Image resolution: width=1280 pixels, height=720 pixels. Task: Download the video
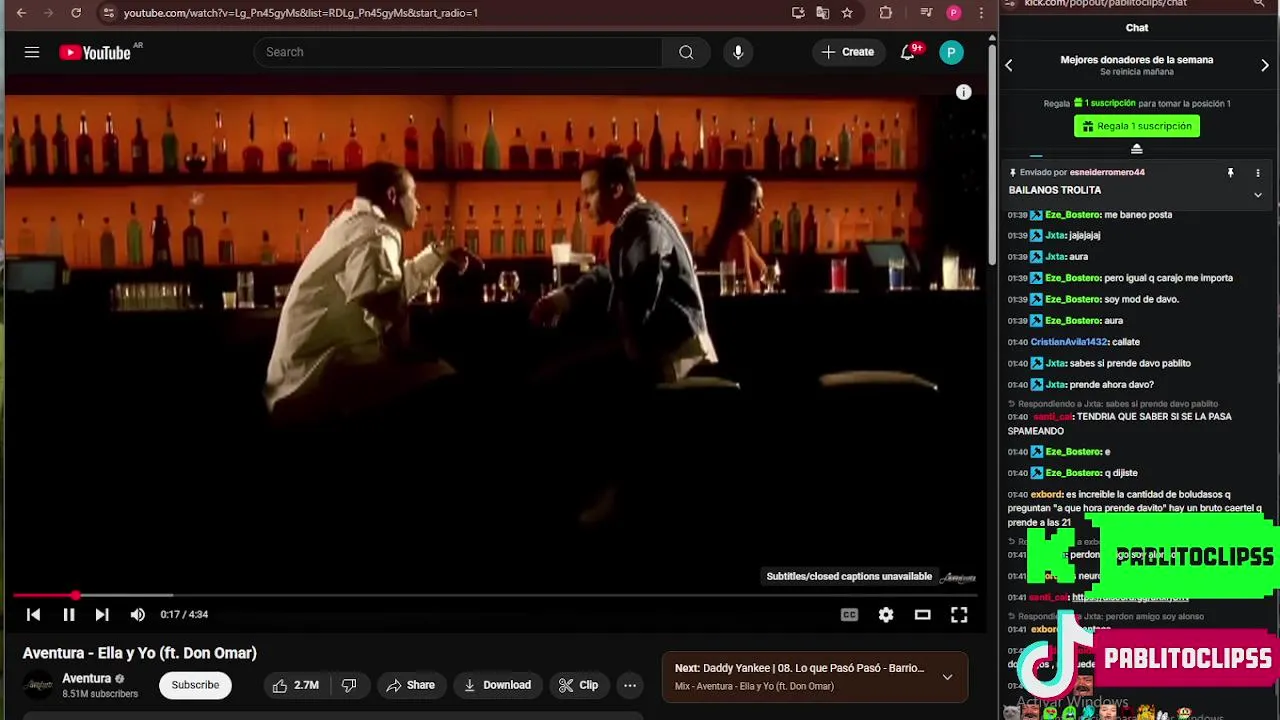click(497, 685)
